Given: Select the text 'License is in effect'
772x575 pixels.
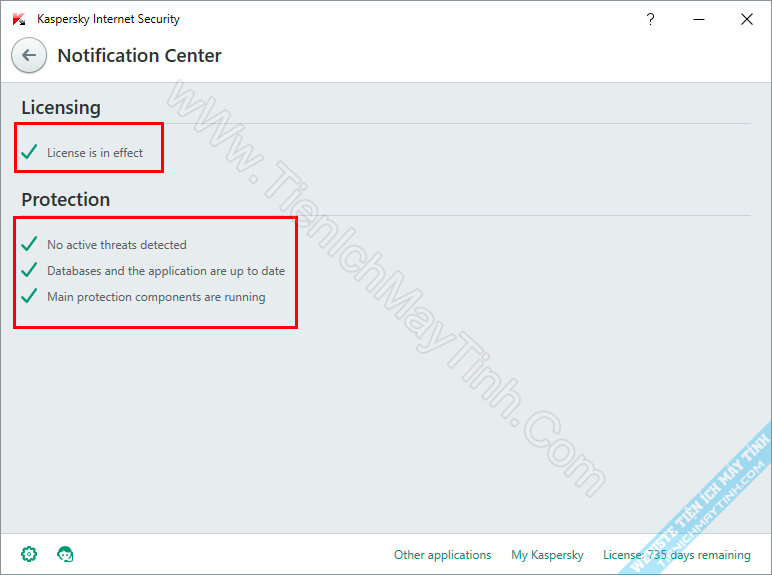Looking at the screenshot, I should (x=95, y=153).
